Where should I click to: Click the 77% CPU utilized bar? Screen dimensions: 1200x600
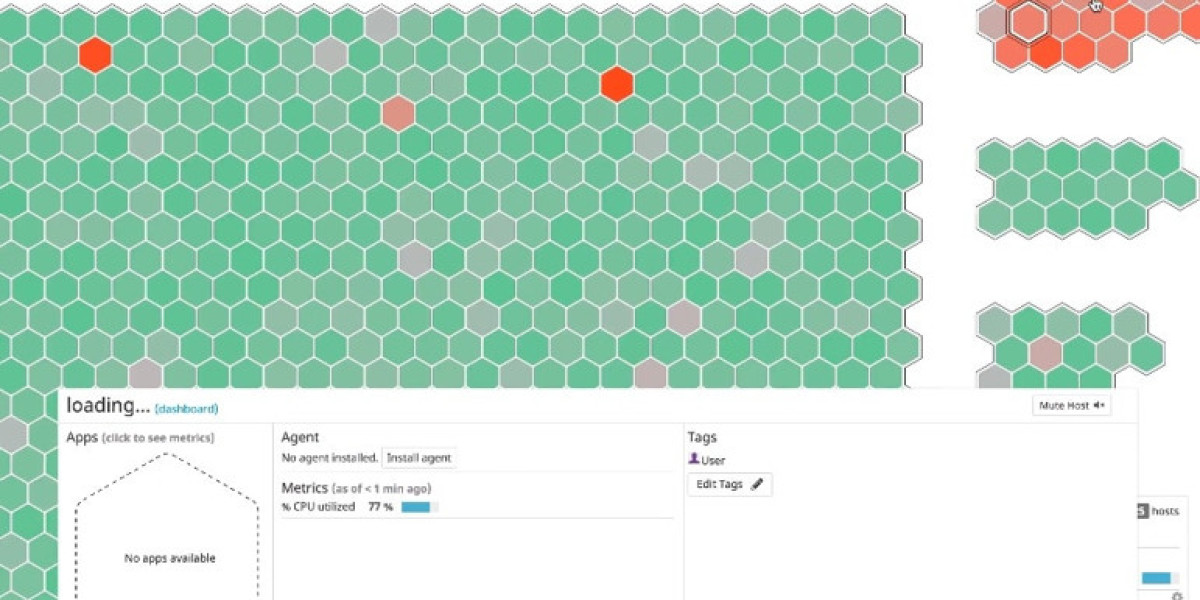click(419, 507)
